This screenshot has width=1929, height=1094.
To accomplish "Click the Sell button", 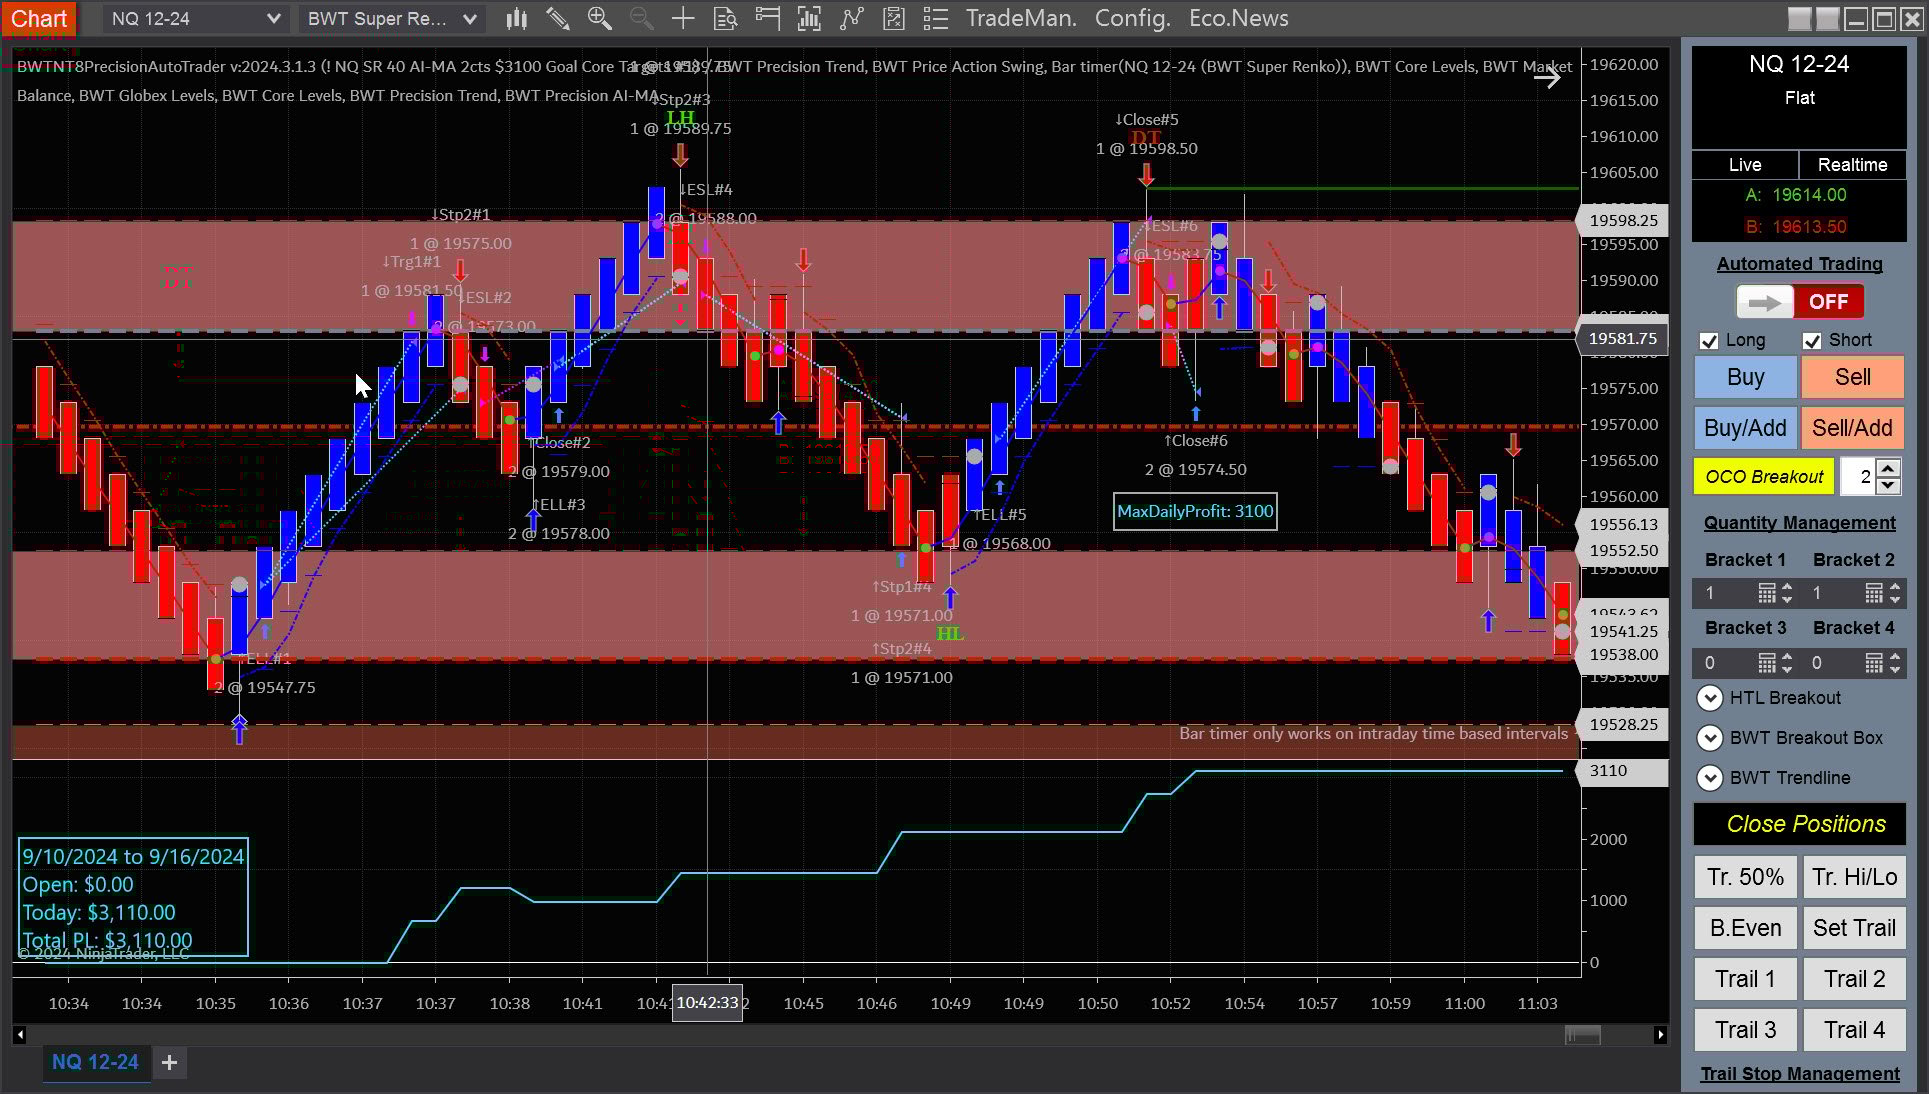I will click(1853, 377).
